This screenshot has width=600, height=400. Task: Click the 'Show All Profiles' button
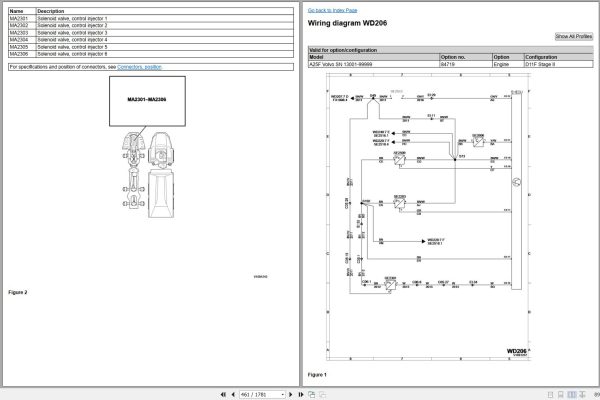(574, 36)
